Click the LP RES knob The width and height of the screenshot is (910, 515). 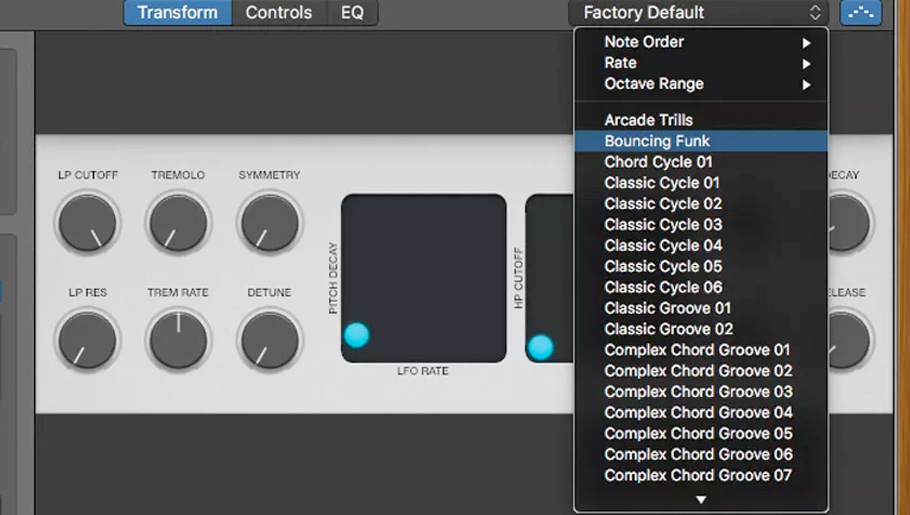point(87,340)
